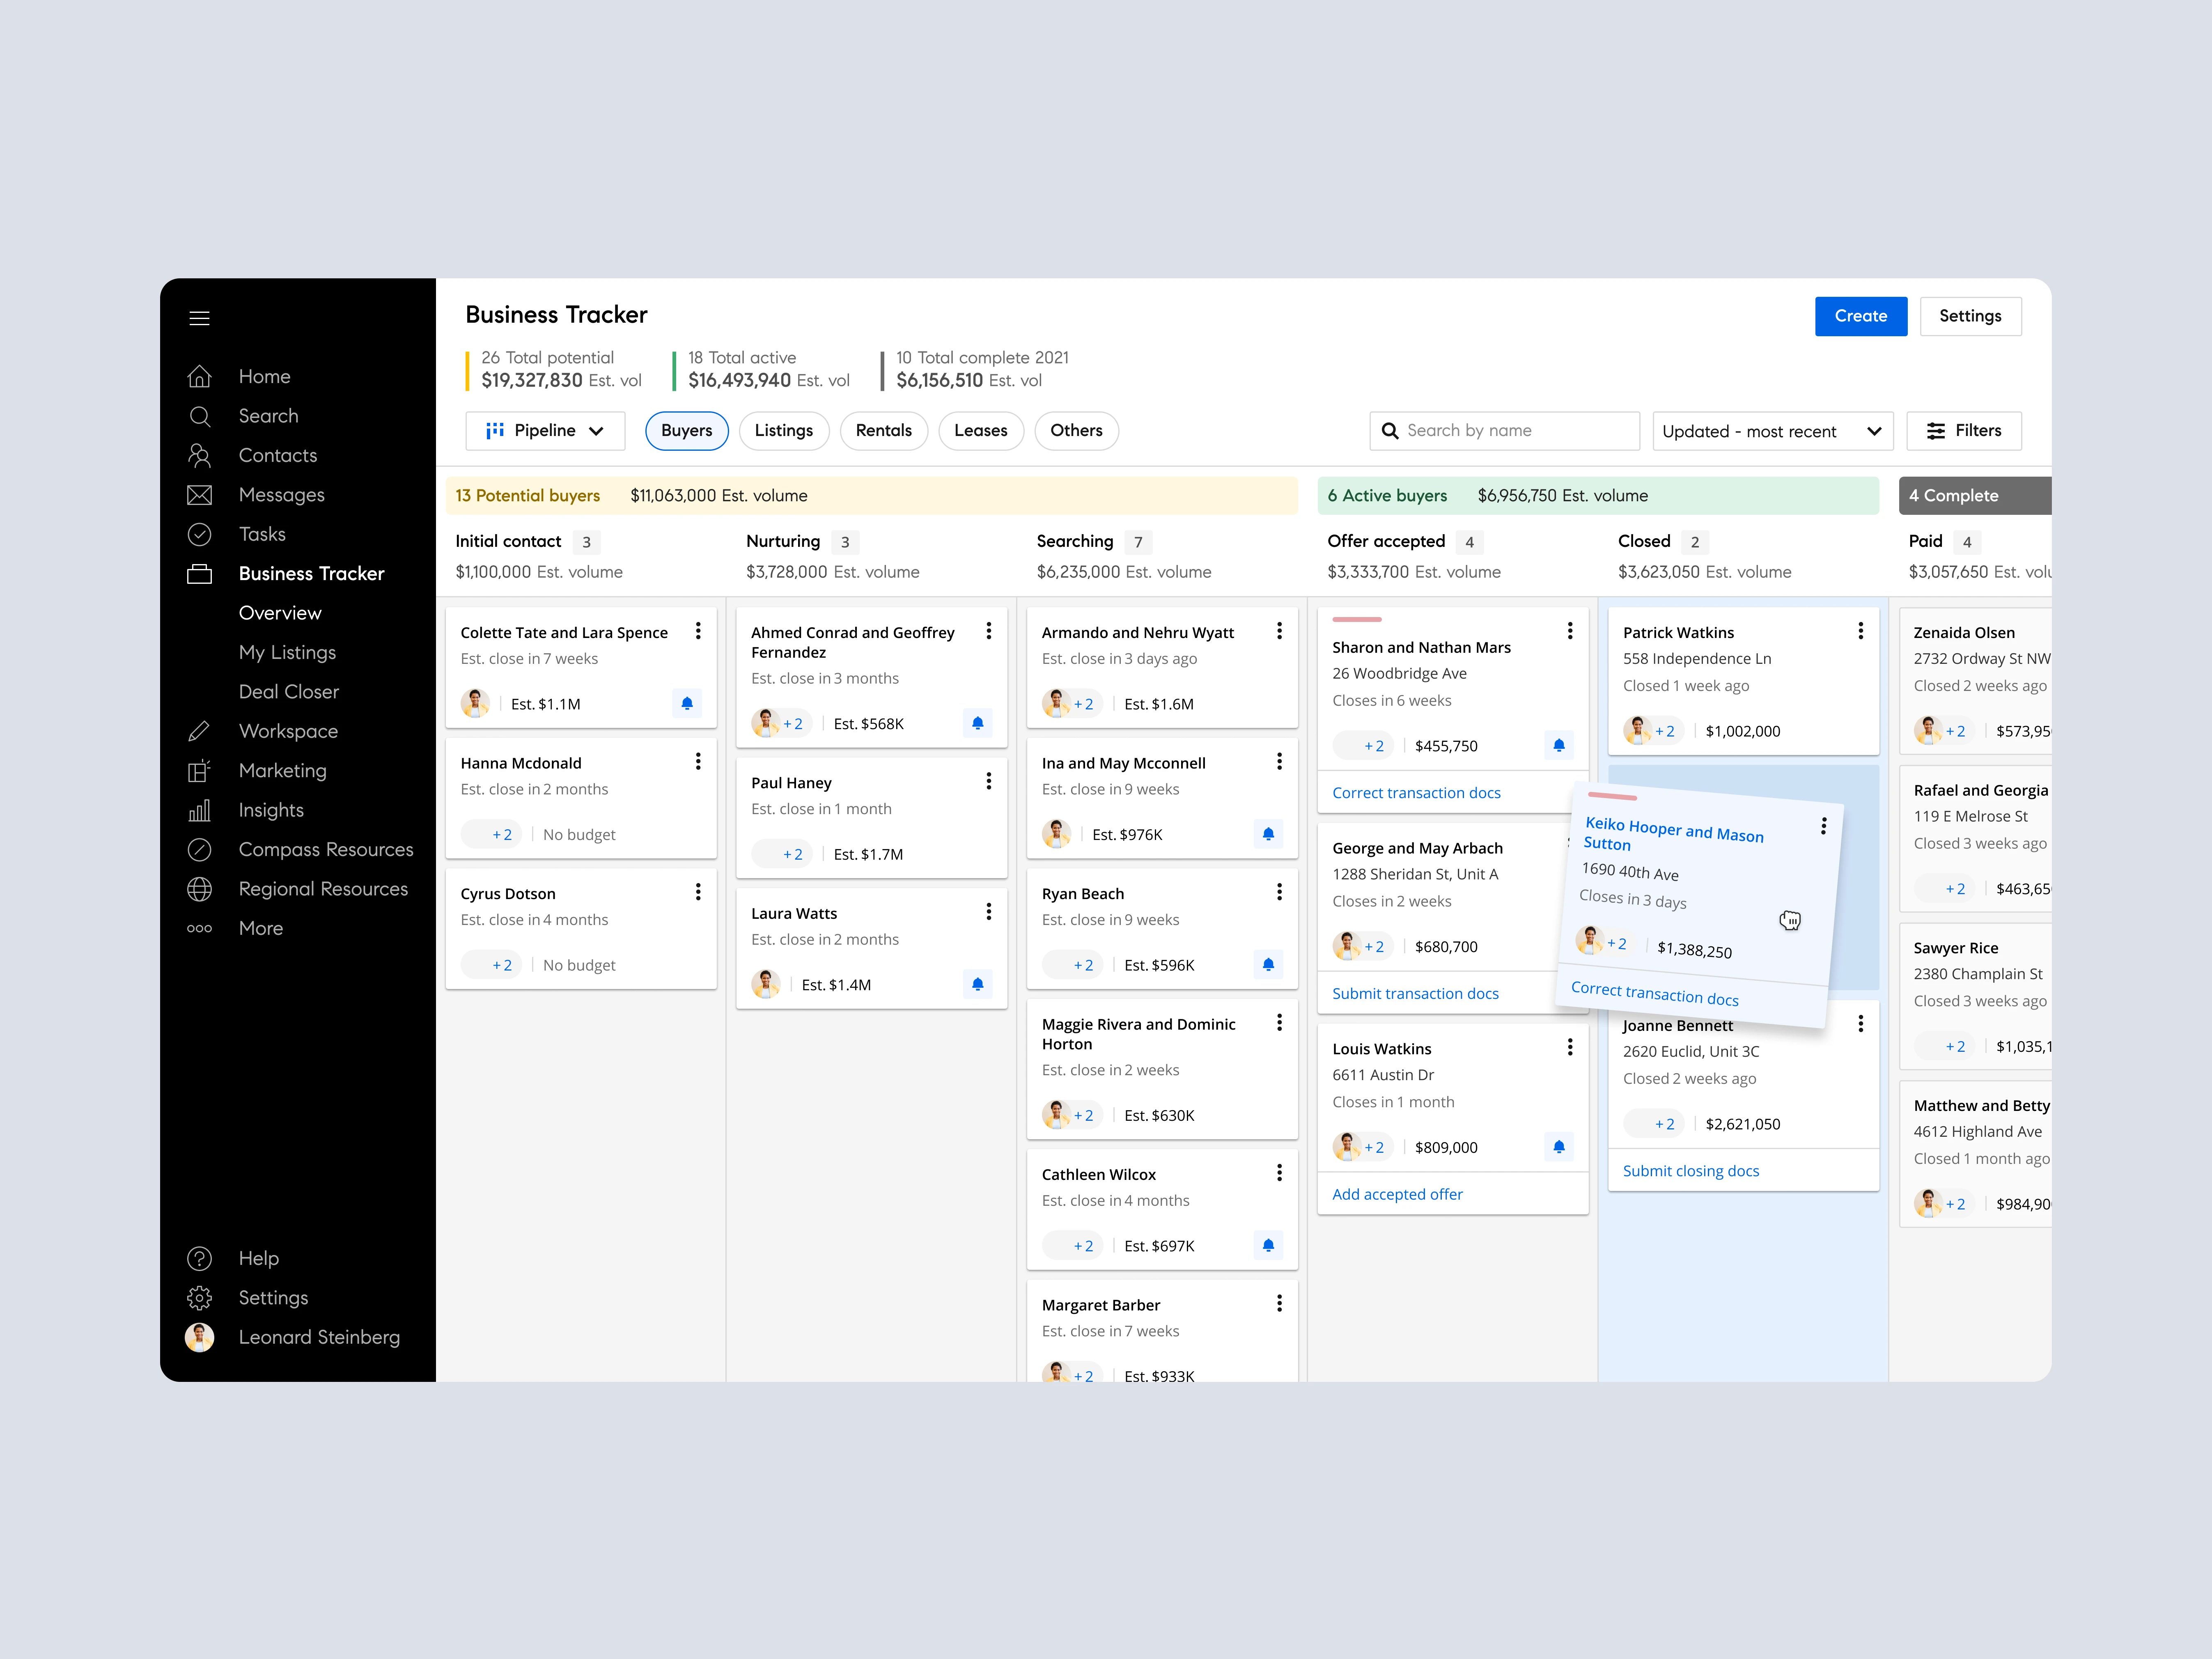
Task: Click the bell on Ahmed Conrad card
Action: pyautogui.click(x=977, y=723)
